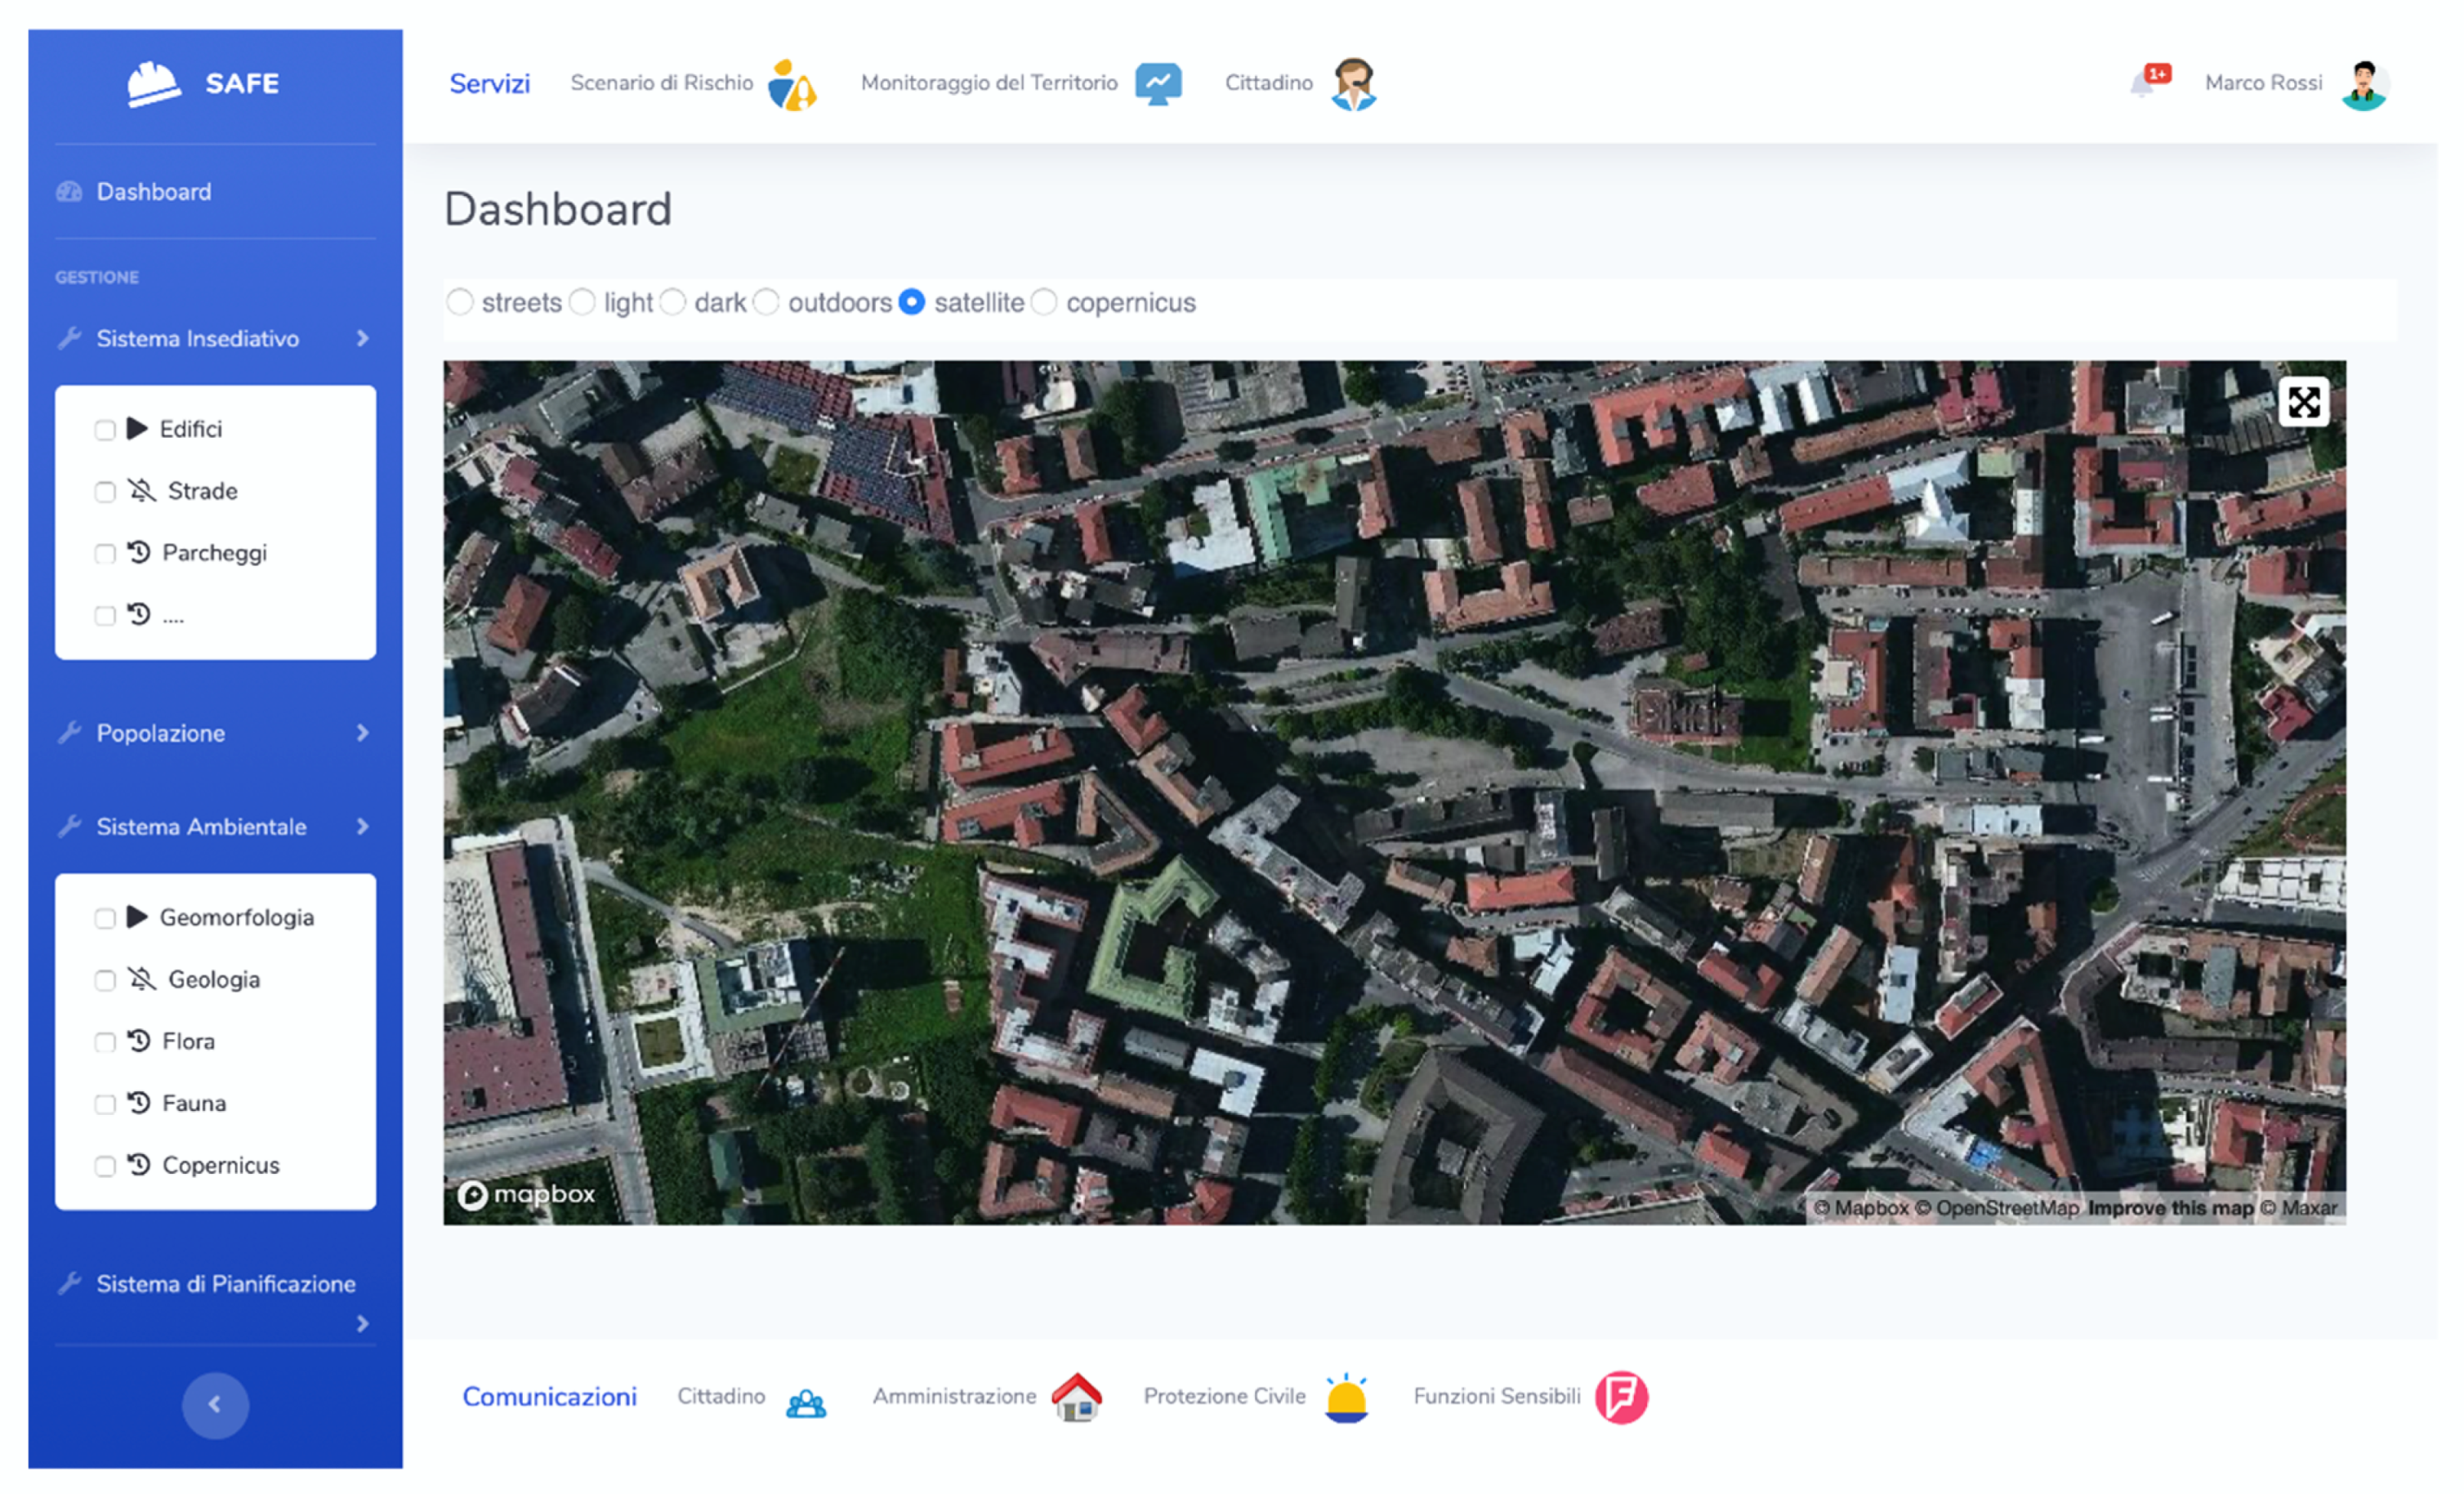This screenshot has height=1494, width=2464.
Task: Click the Cittadino operator avatar icon
Action: pos(1353,84)
